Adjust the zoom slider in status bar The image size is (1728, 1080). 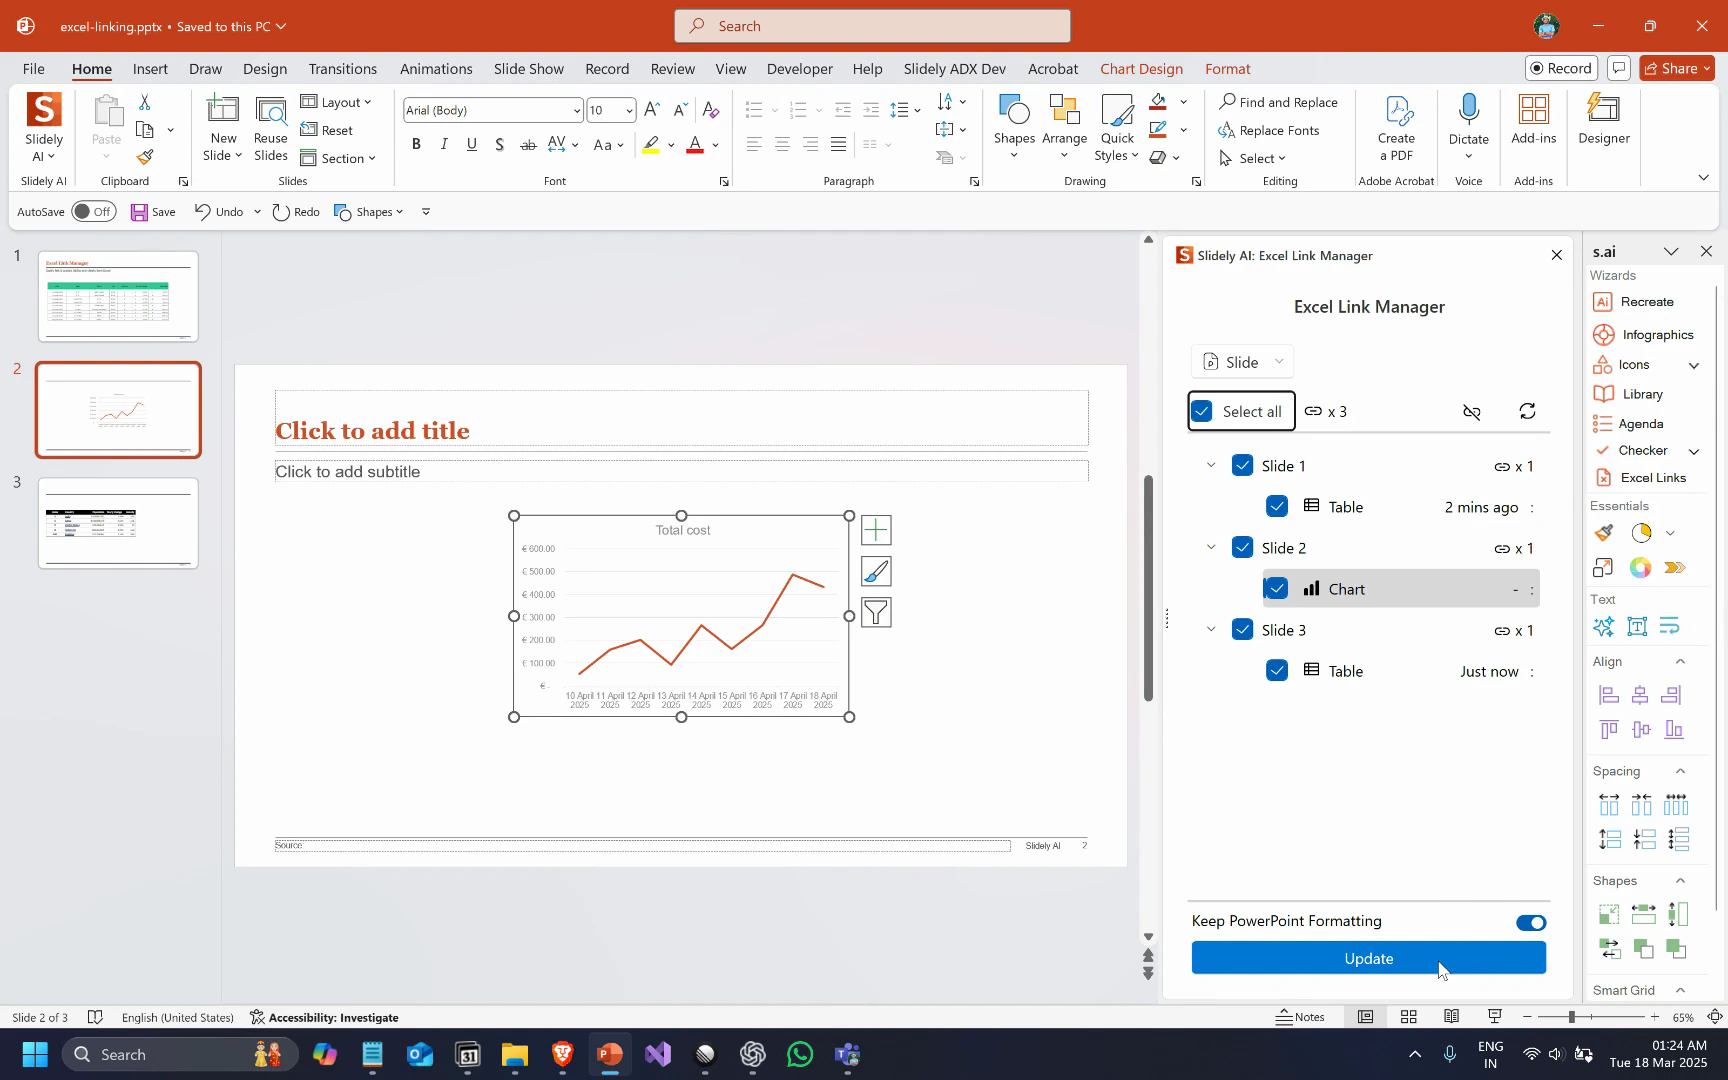pos(1572,1017)
